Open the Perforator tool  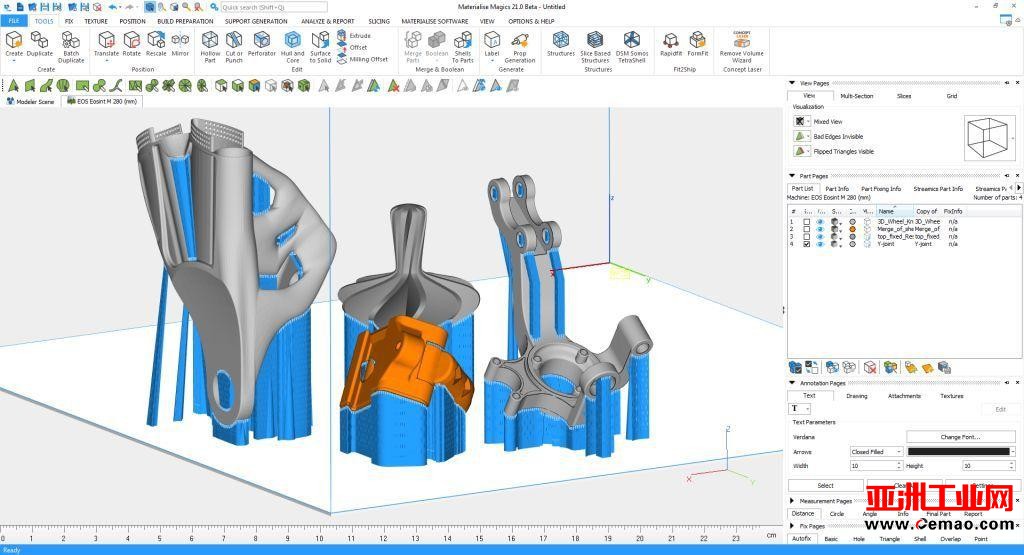262,45
